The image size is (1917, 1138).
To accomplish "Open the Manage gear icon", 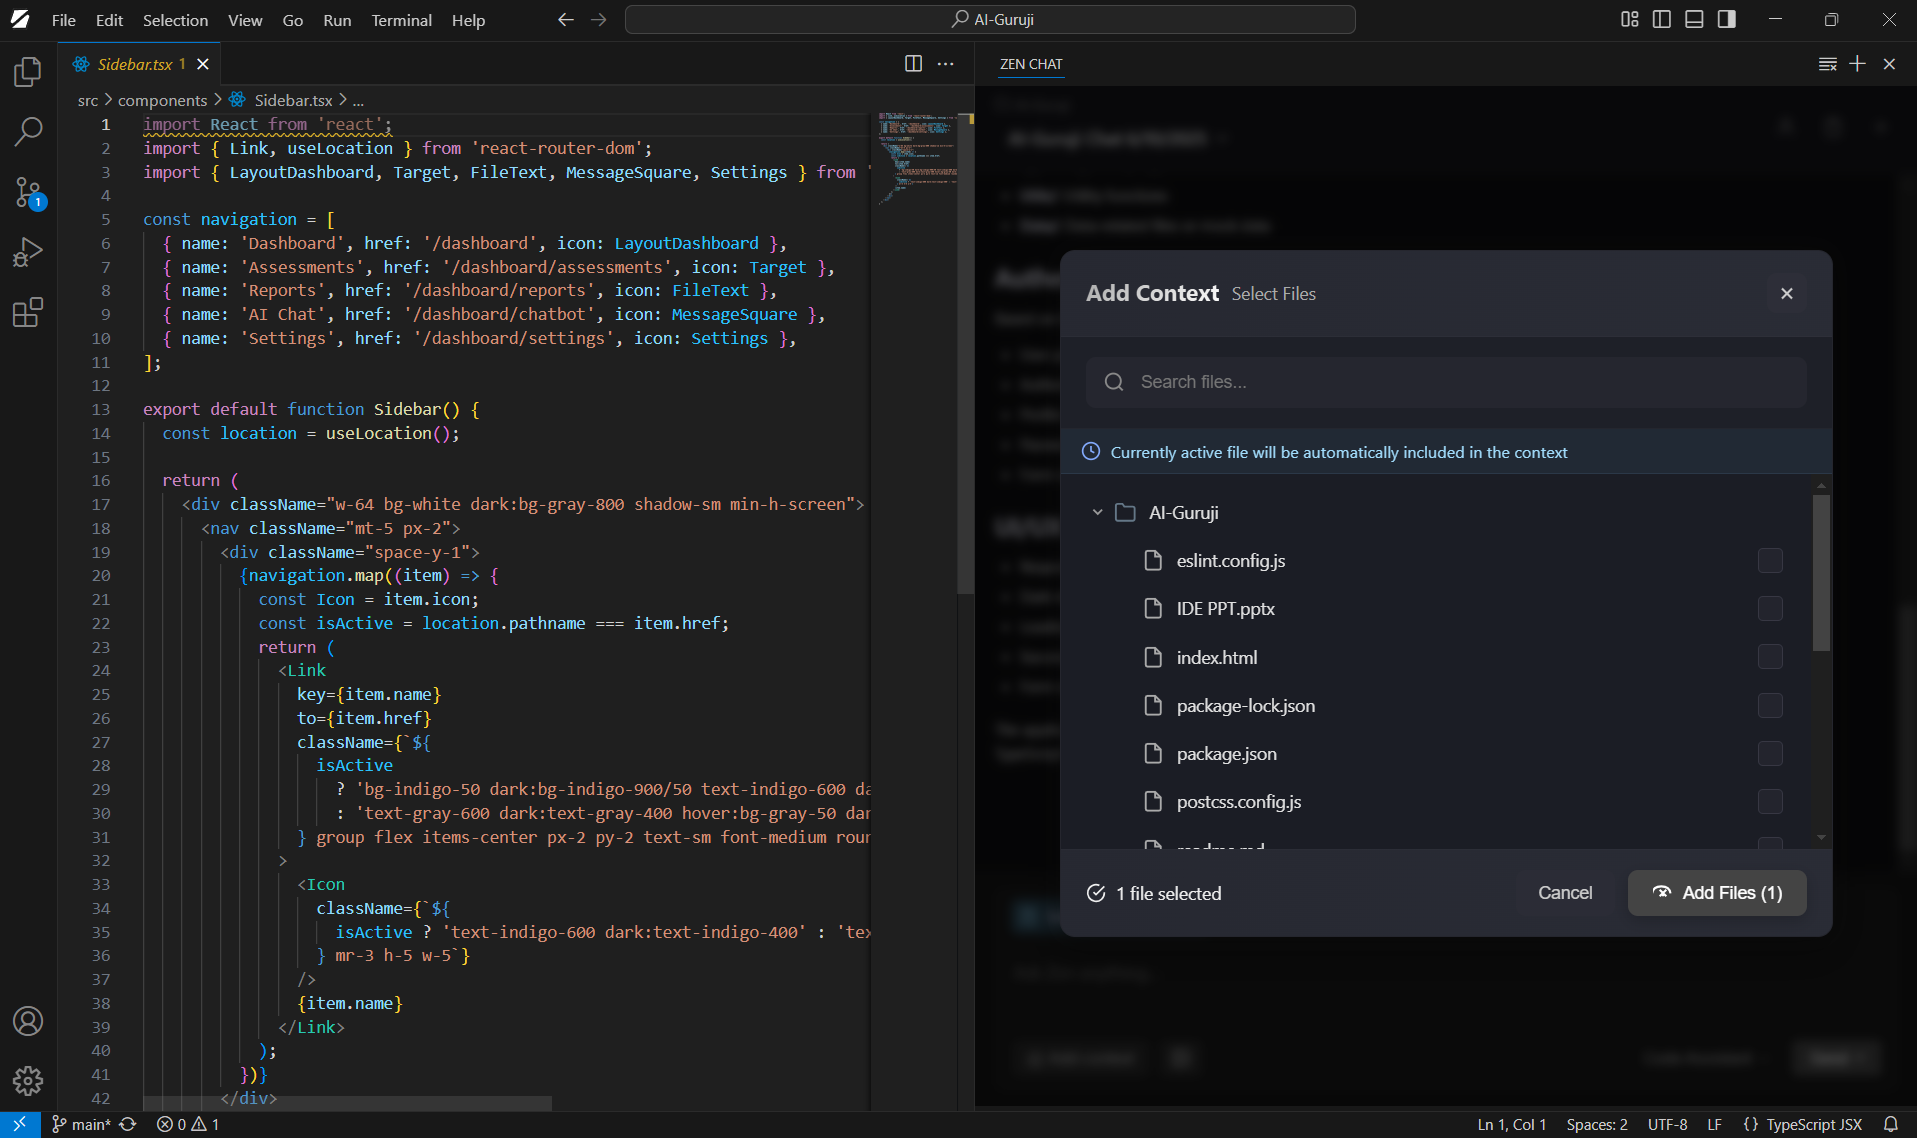I will [28, 1081].
